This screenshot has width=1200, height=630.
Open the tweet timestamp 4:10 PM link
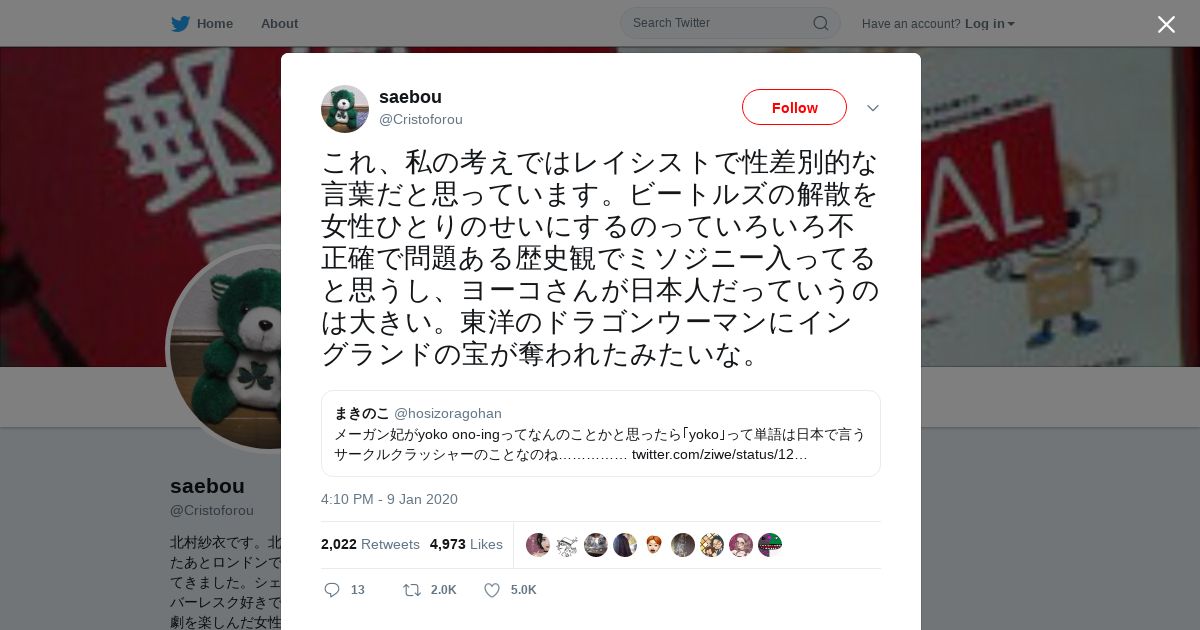(389, 499)
